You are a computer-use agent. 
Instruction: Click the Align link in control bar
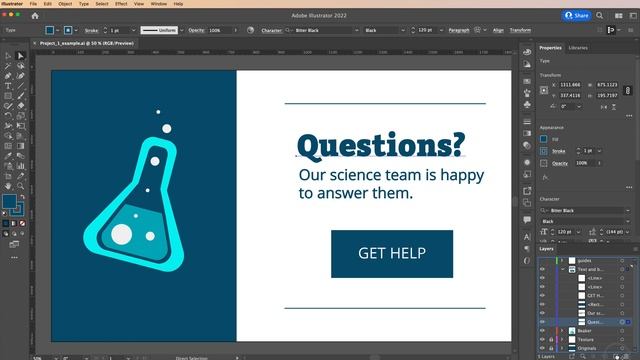[498, 30]
